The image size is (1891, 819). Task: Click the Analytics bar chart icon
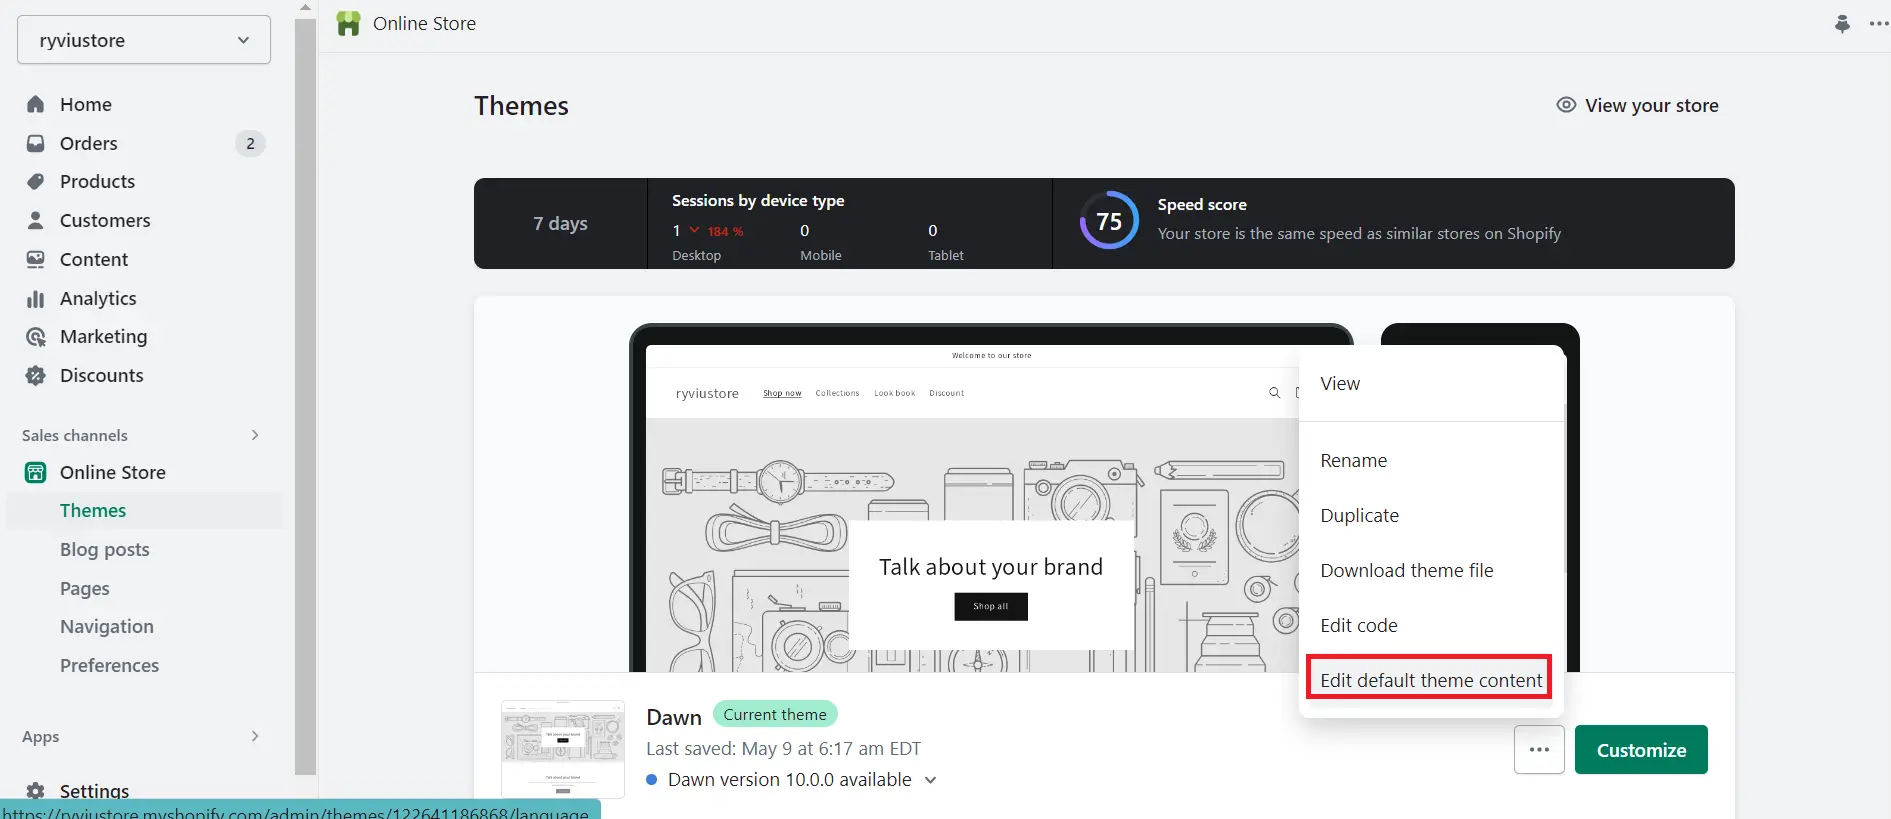(36, 298)
